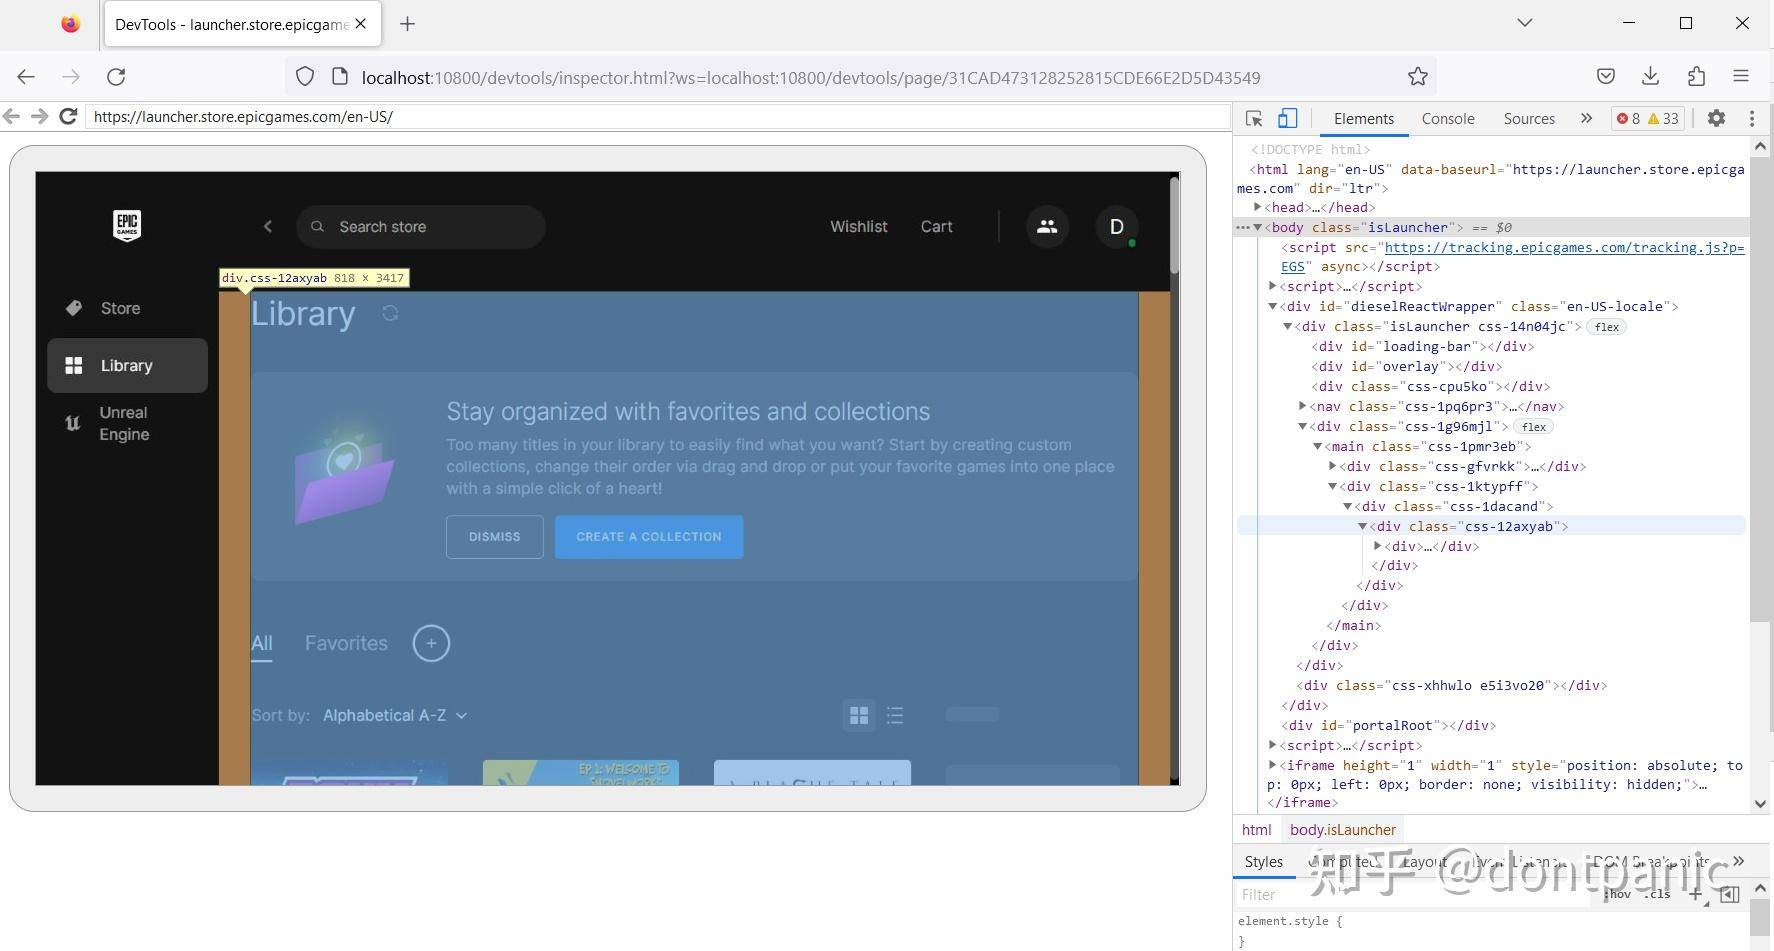Switch to the library grid view
The width and height of the screenshot is (1774, 951).
point(859,715)
